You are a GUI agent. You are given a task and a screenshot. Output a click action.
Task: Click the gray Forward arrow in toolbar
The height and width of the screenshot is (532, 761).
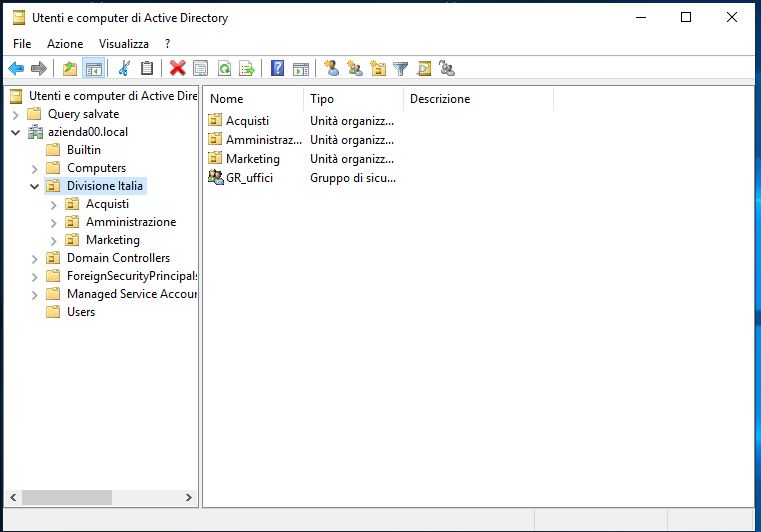point(39,68)
